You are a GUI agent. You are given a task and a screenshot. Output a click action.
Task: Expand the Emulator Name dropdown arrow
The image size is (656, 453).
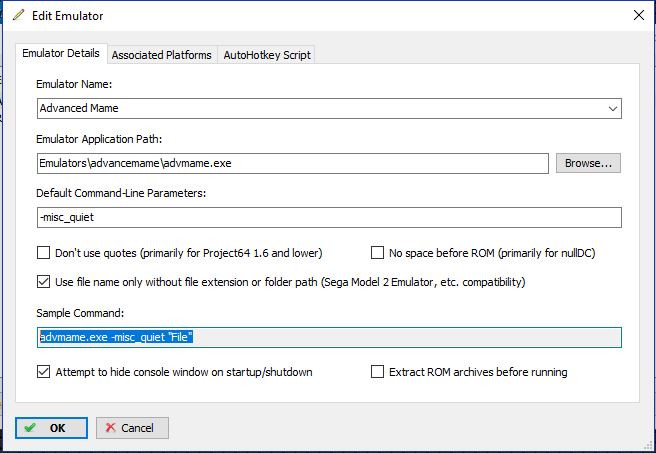(612, 109)
